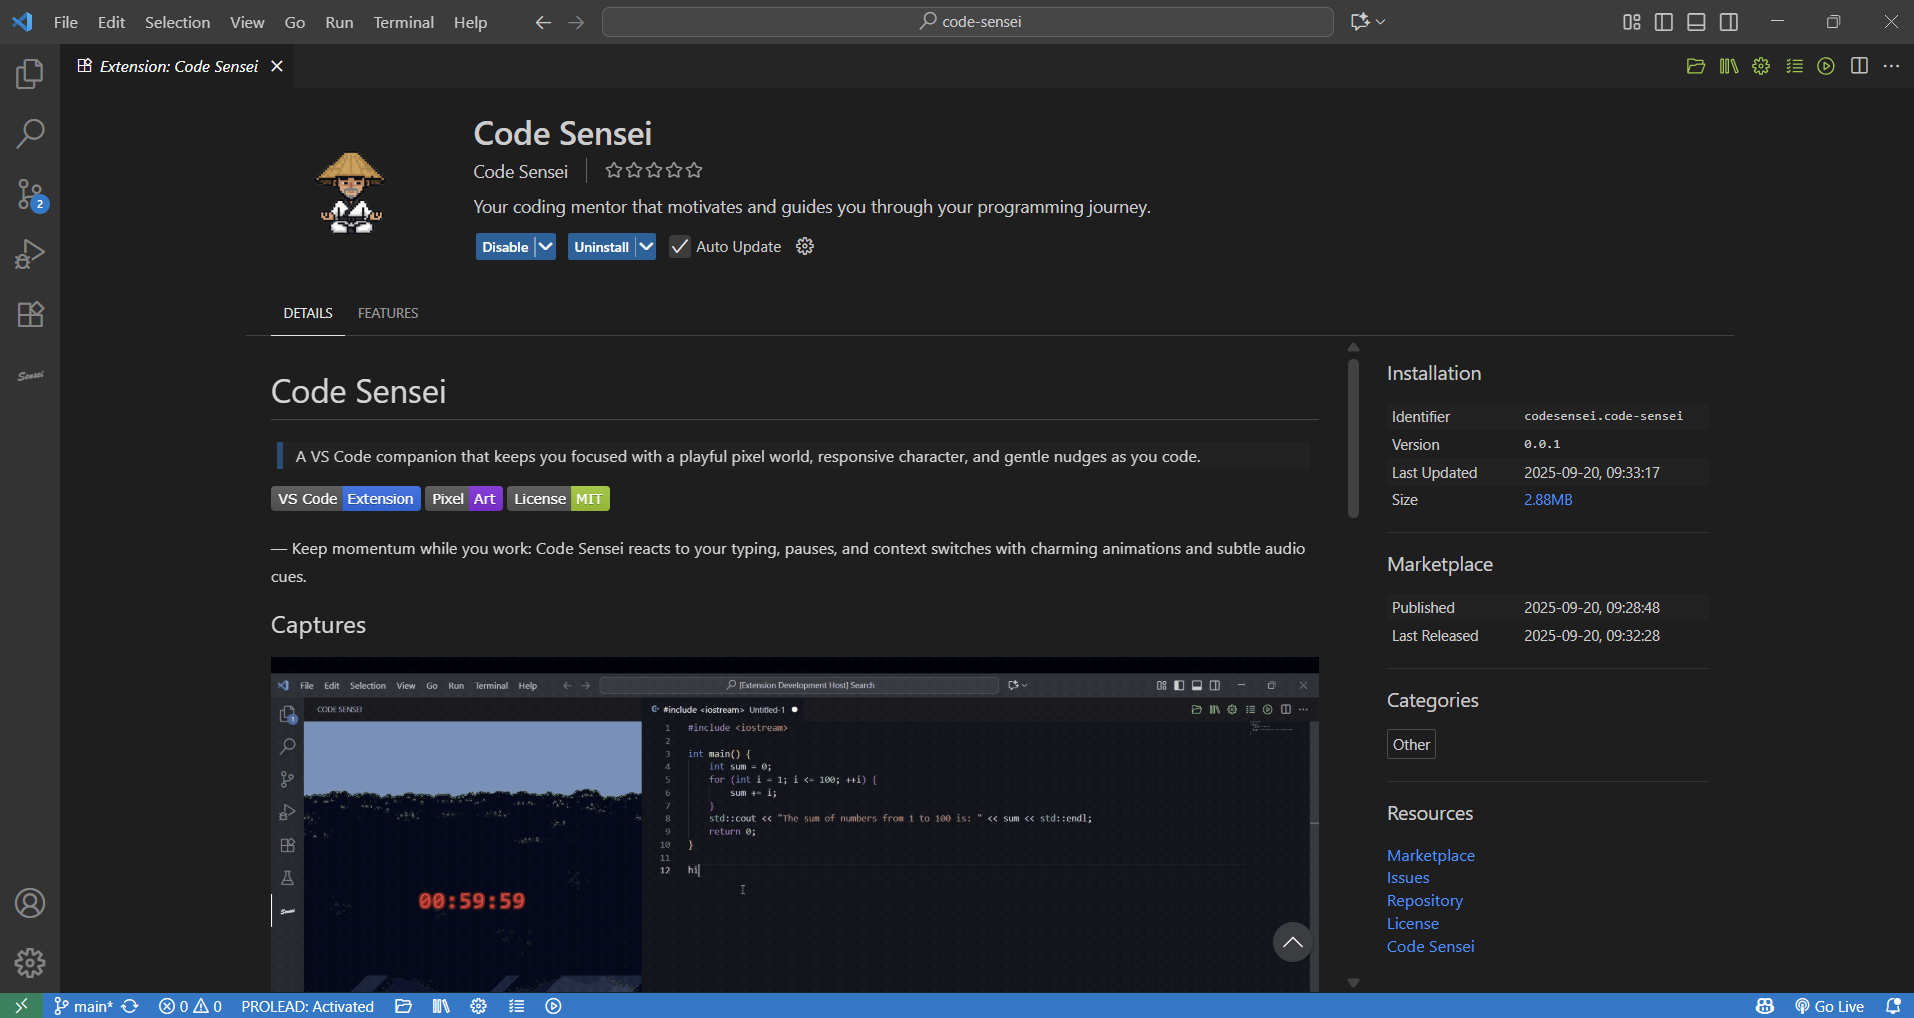Open the Code Sensei resource link
This screenshot has width=1914, height=1018.
(x=1430, y=946)
